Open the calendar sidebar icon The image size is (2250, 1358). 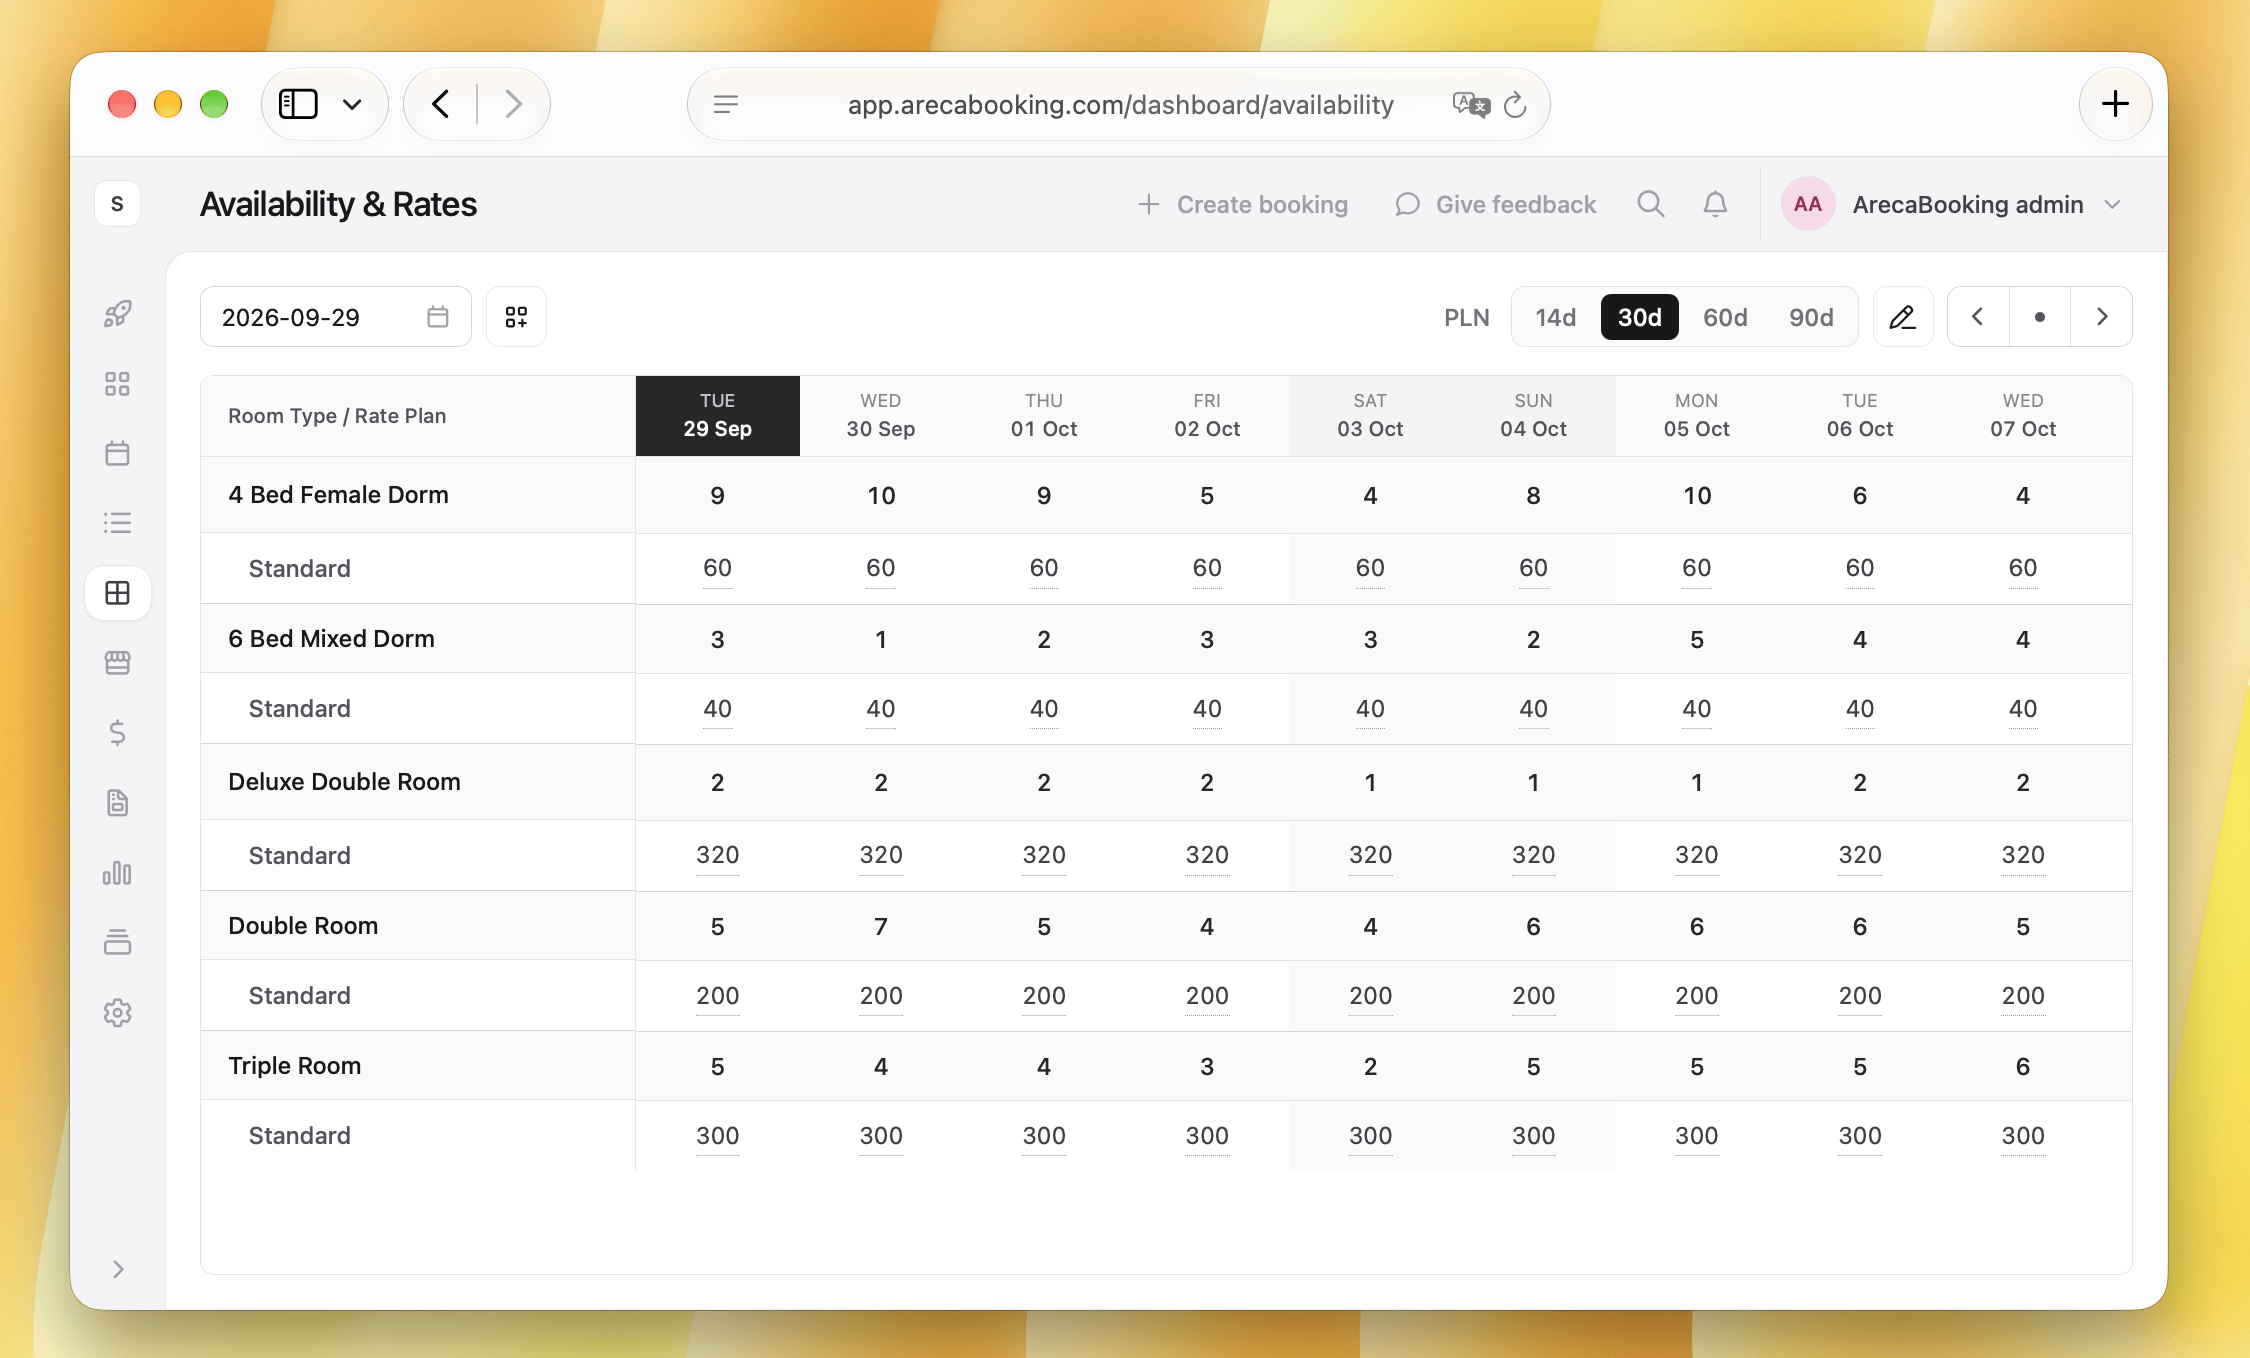tap(118, 453)
